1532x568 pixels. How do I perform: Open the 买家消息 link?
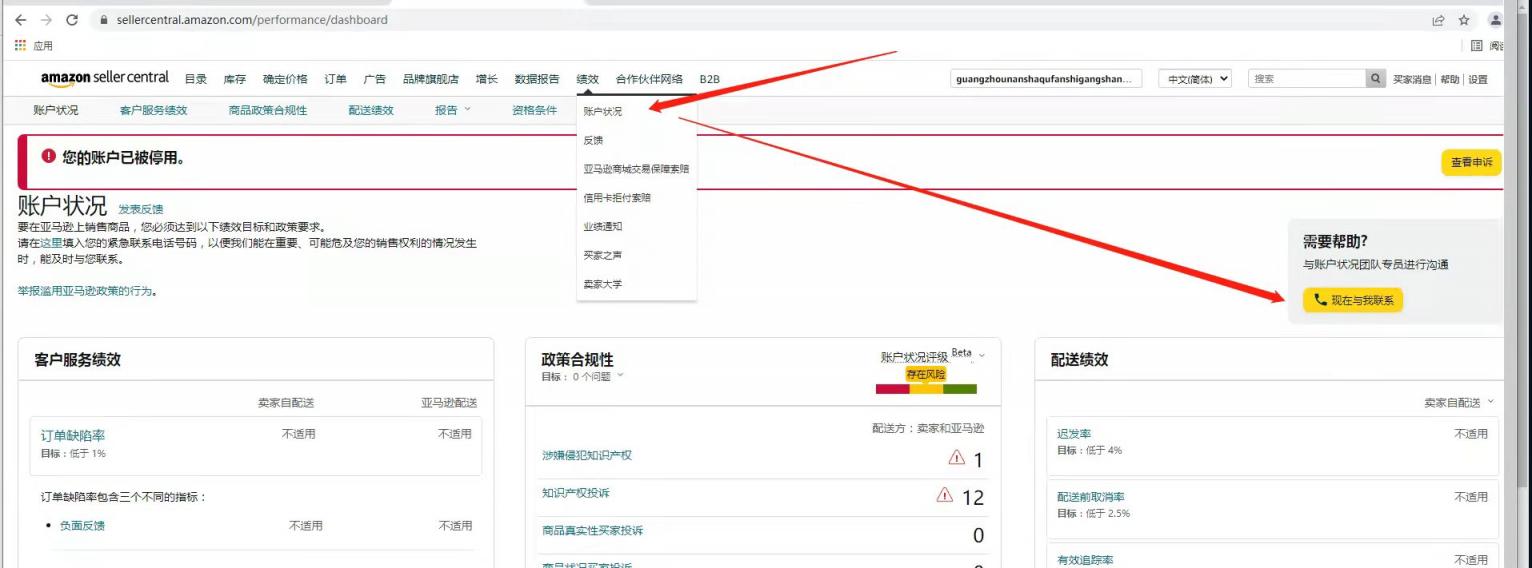1413,79
